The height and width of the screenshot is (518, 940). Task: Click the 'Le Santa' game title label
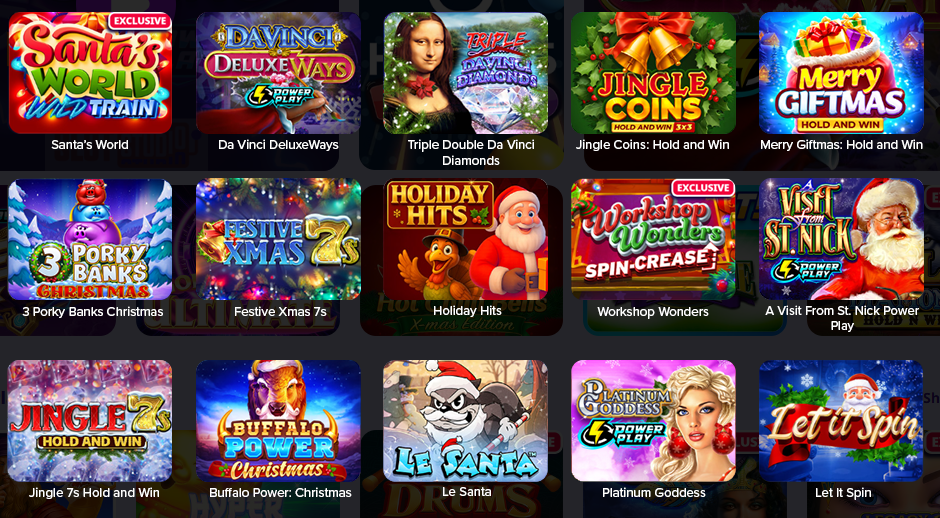click(x=466, y=492)
